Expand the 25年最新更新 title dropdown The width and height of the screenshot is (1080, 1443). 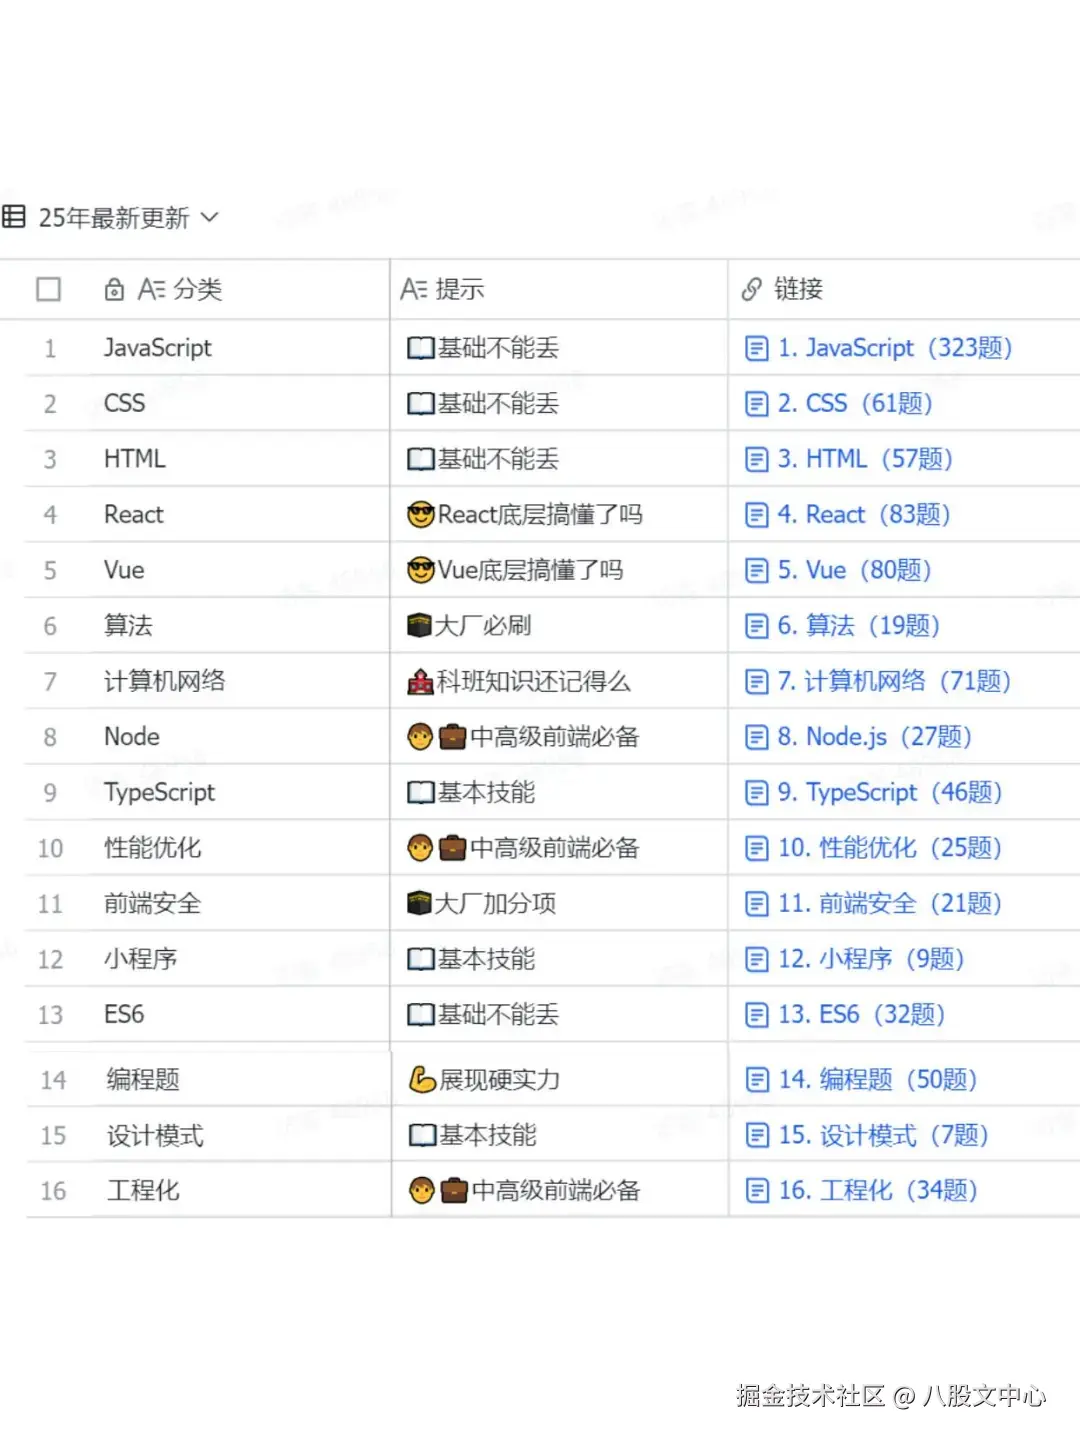point(210,218)
